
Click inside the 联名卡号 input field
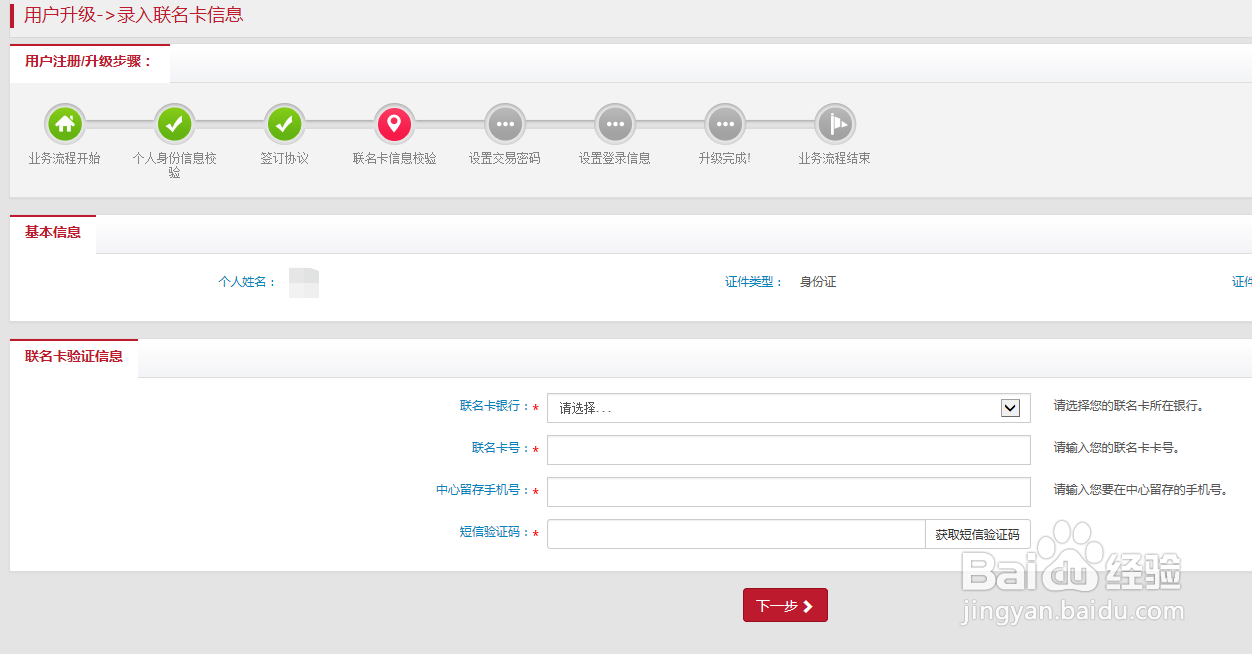tap(789, 449)
